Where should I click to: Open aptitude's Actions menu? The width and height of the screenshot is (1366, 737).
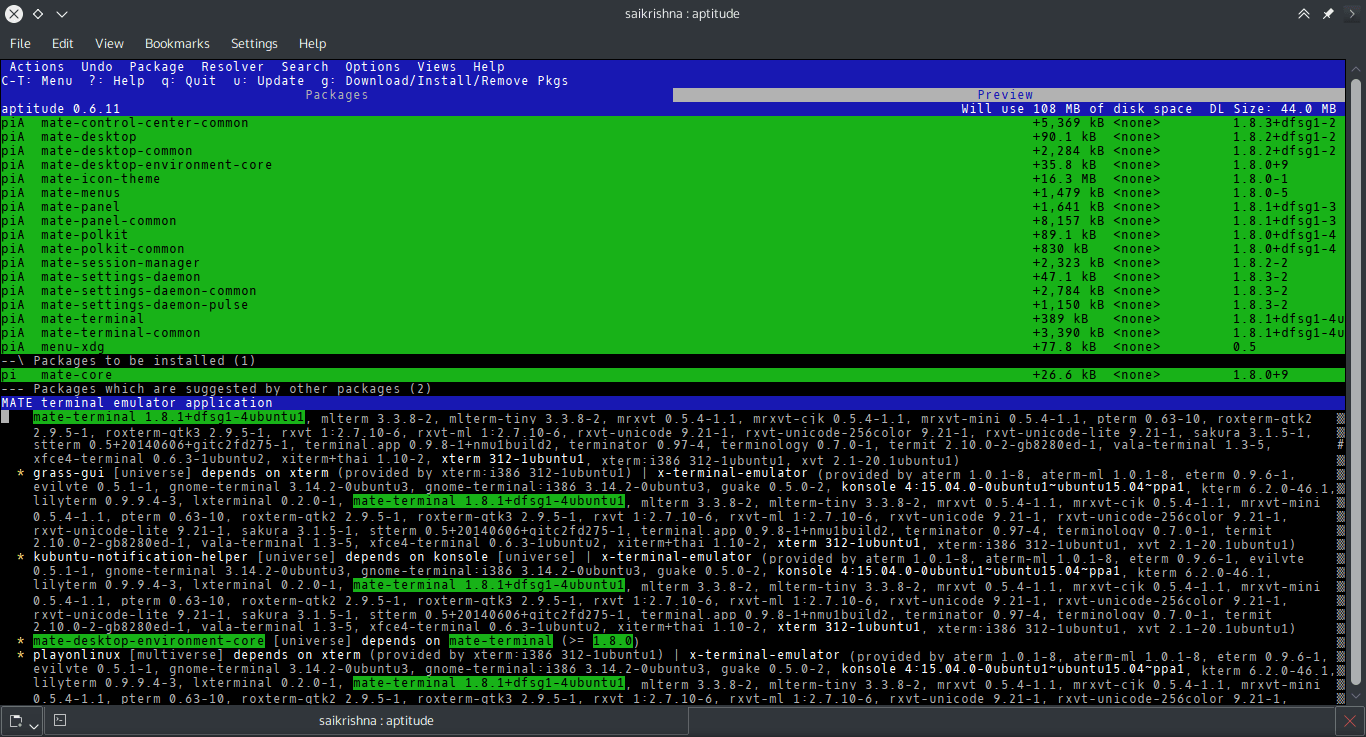coord(37,67)
